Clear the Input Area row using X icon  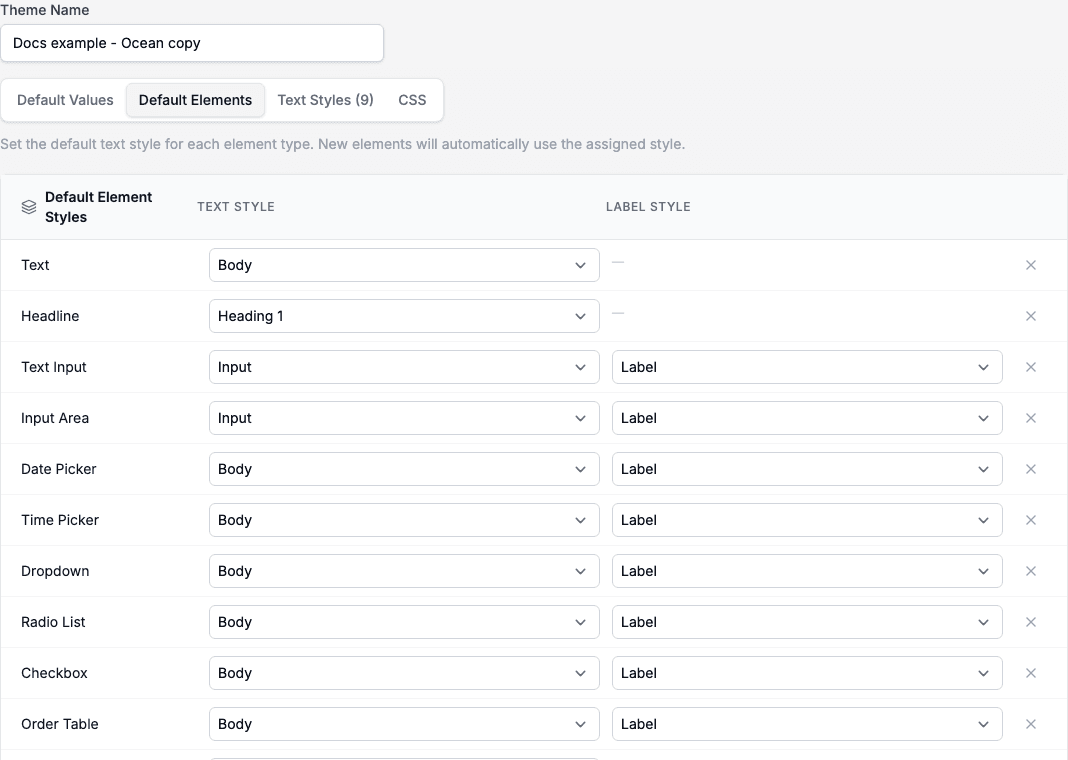coord(1031,418)
